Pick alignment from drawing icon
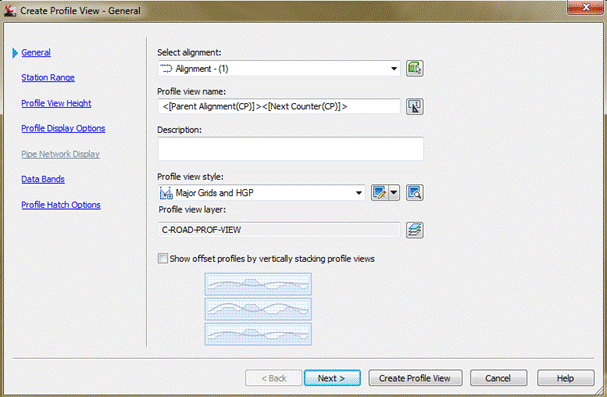Screen dimensions: 607x397 pos(414,68)
